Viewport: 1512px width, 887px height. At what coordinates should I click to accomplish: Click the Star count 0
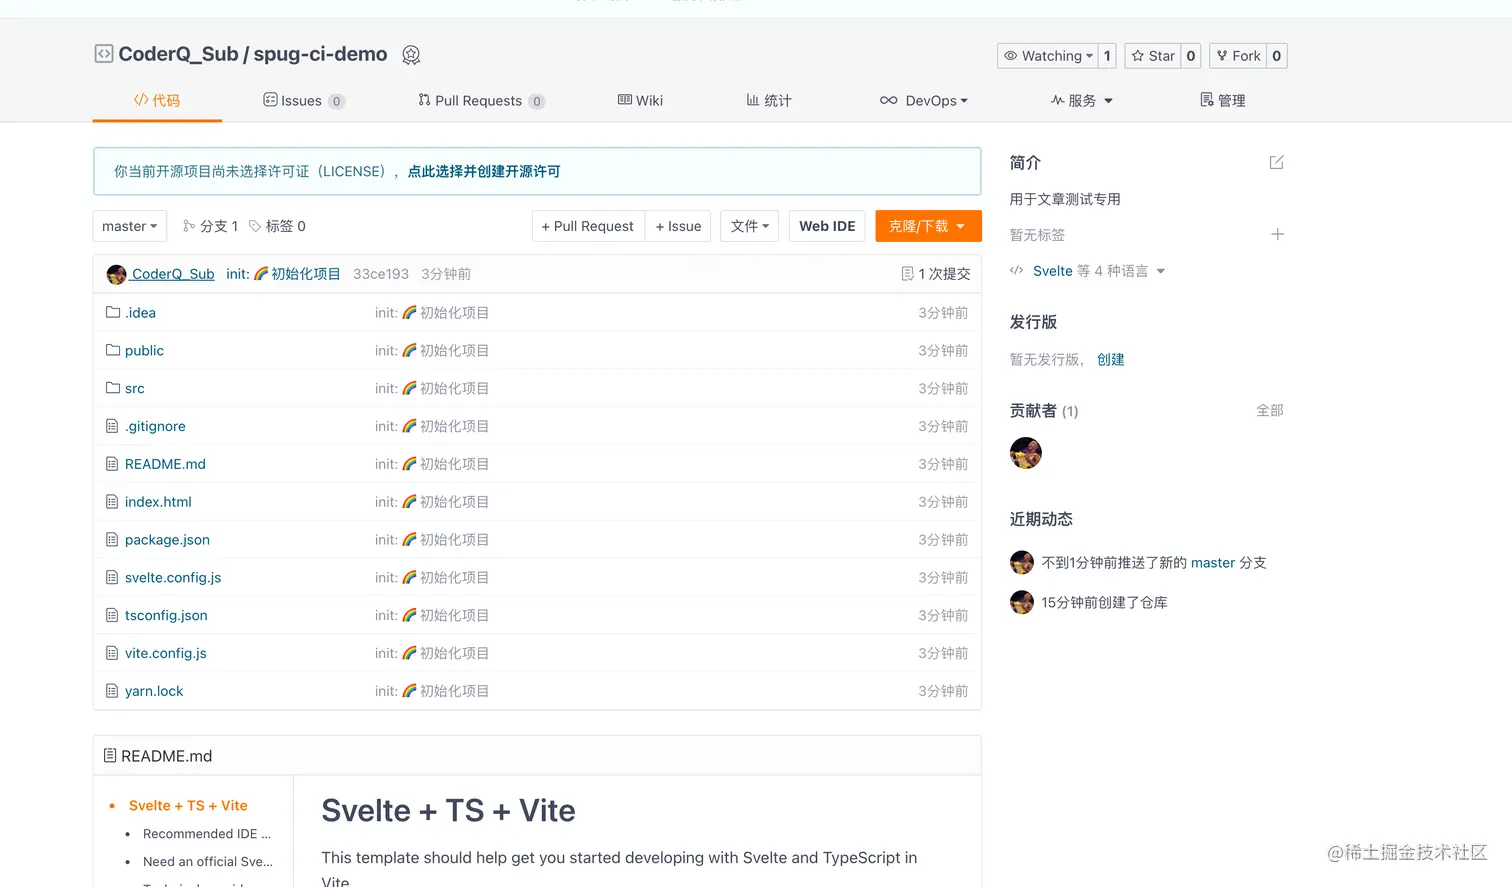(x=1191, y=56)
